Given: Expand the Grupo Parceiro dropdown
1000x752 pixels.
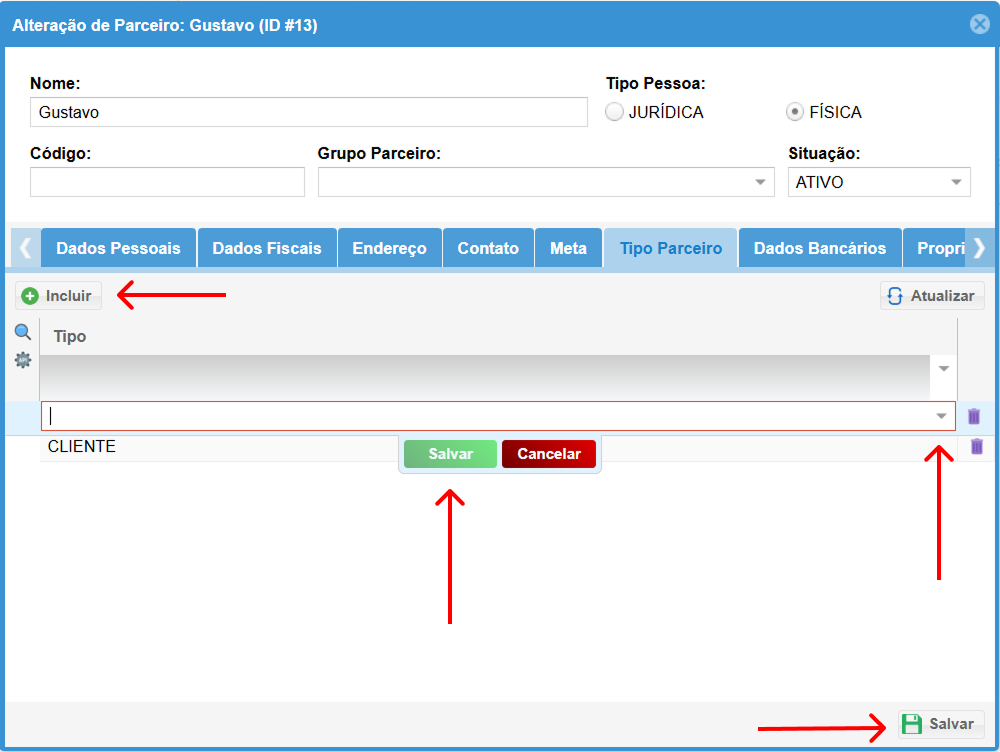Looking at the screenshot, I should [761, 182].
